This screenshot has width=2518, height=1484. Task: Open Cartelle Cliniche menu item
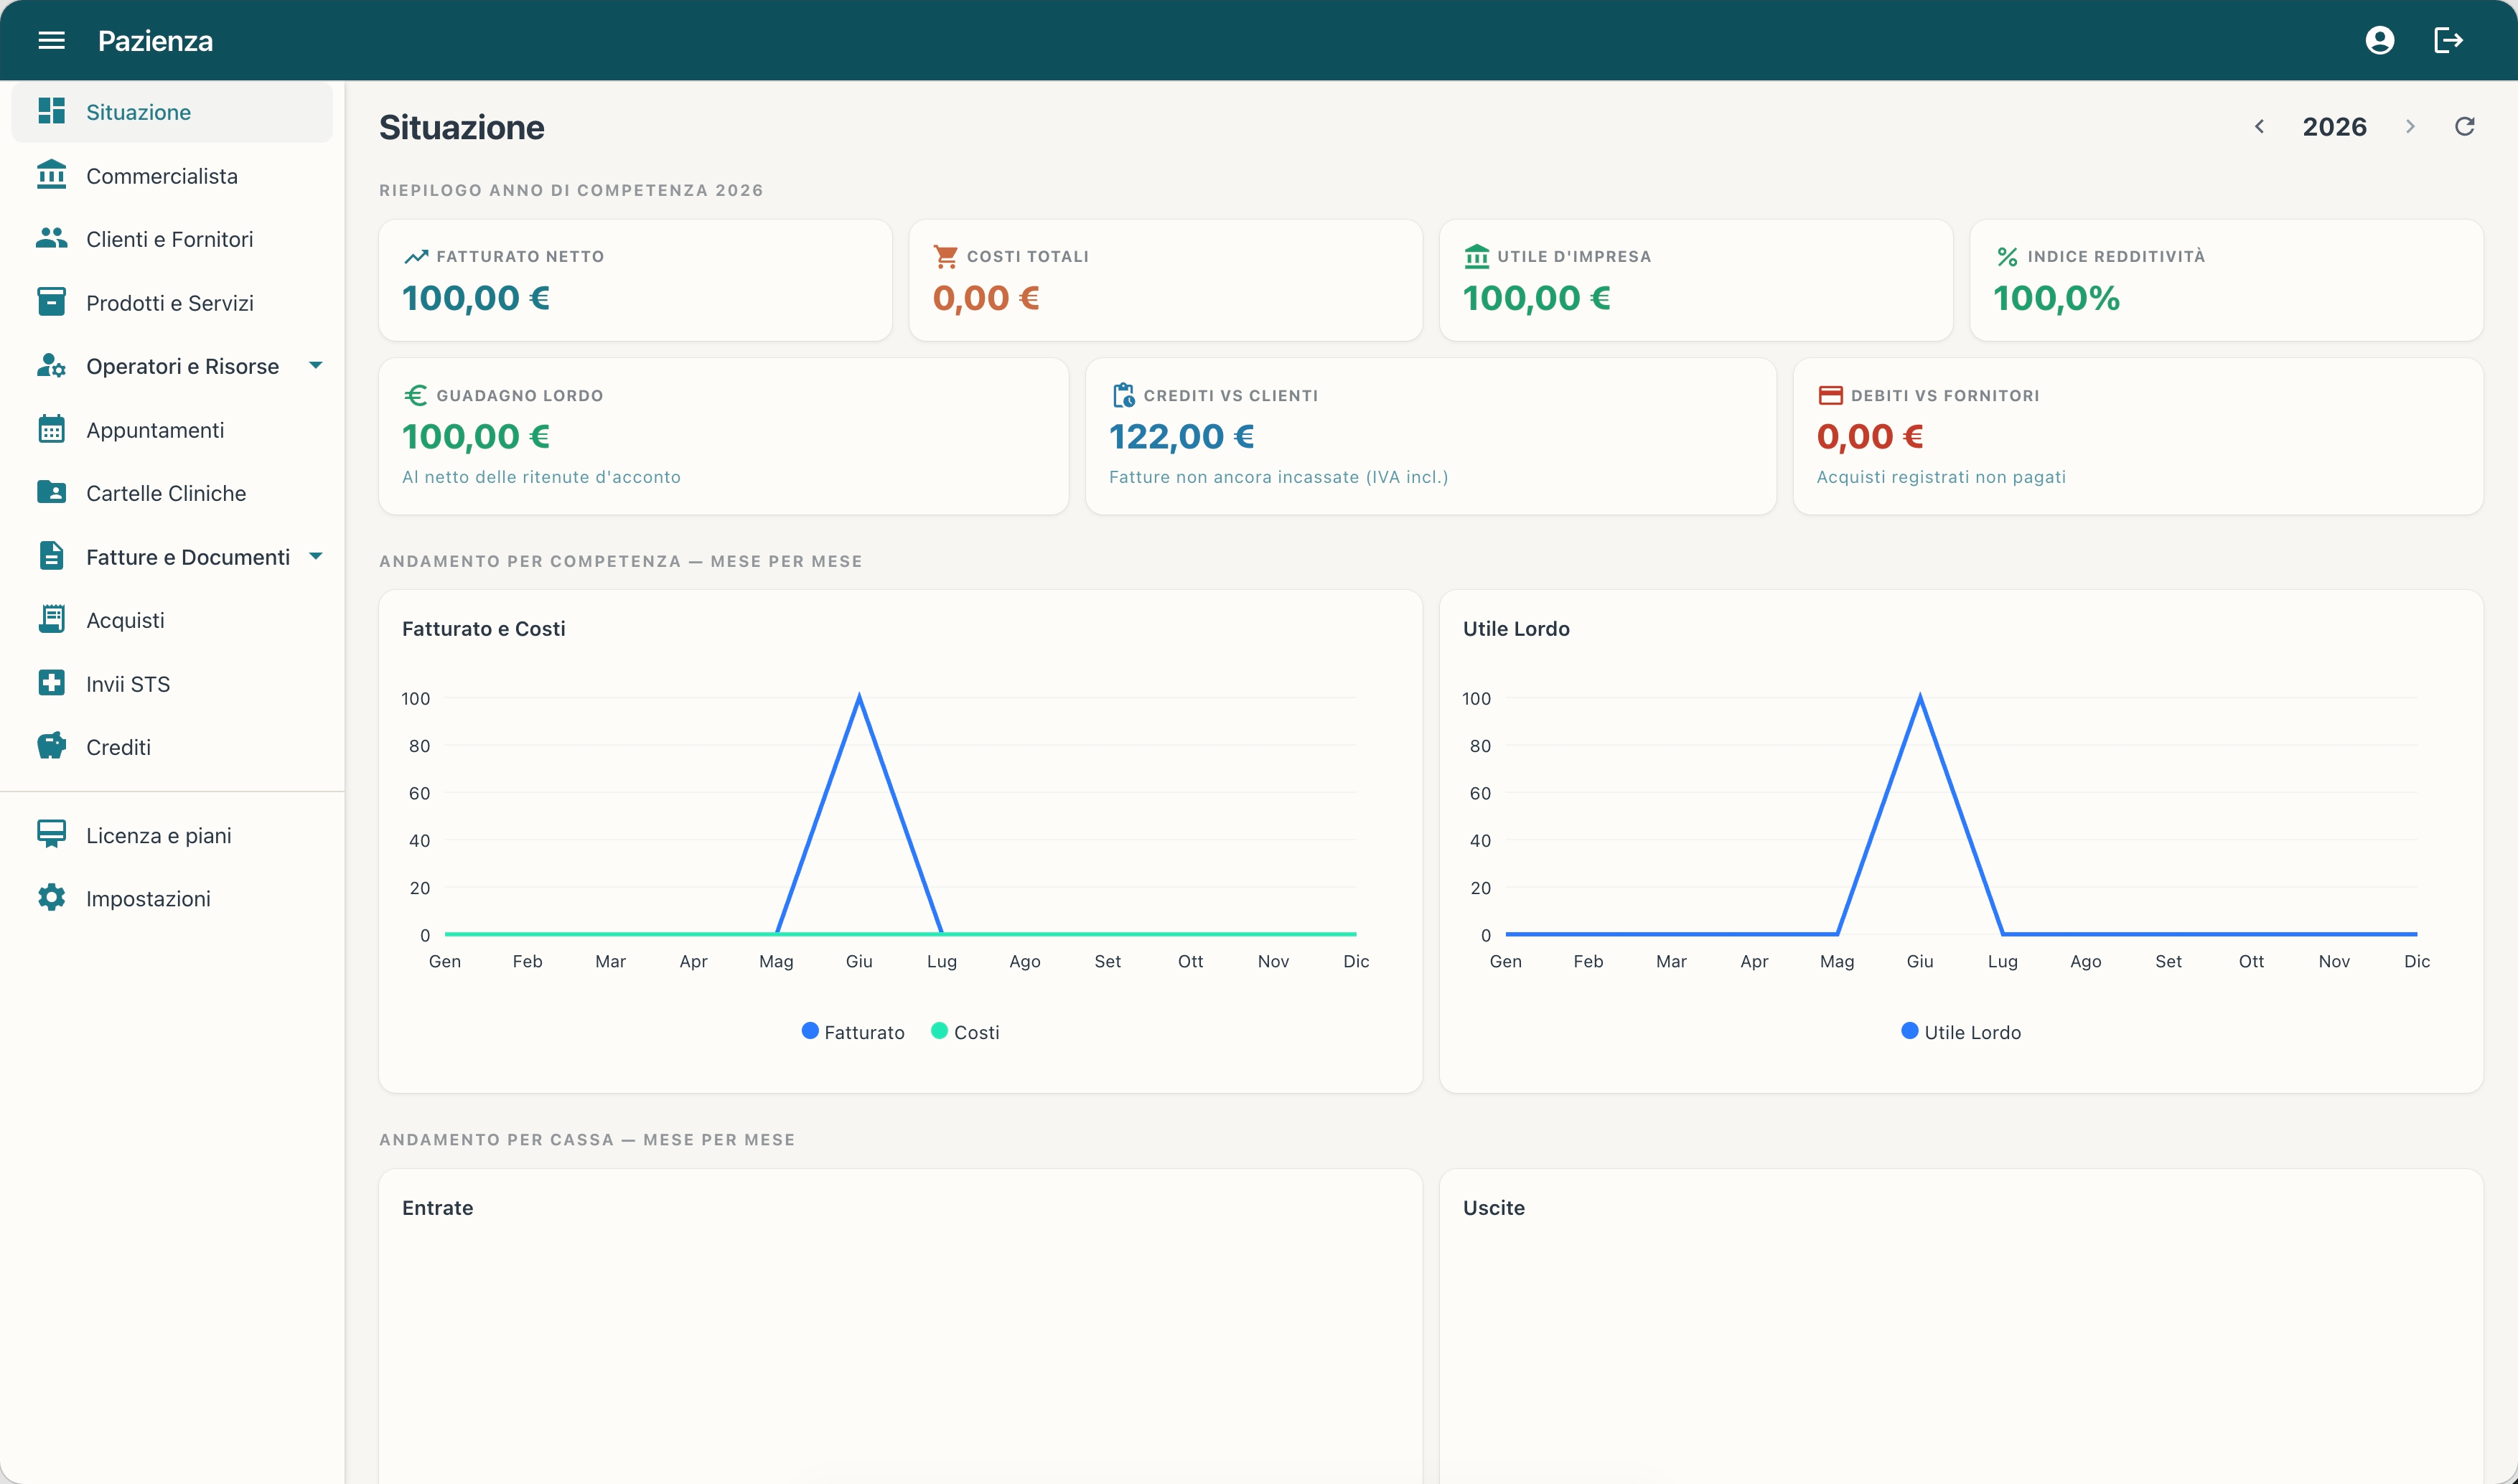pyautogui.click(x=172, y=493)
